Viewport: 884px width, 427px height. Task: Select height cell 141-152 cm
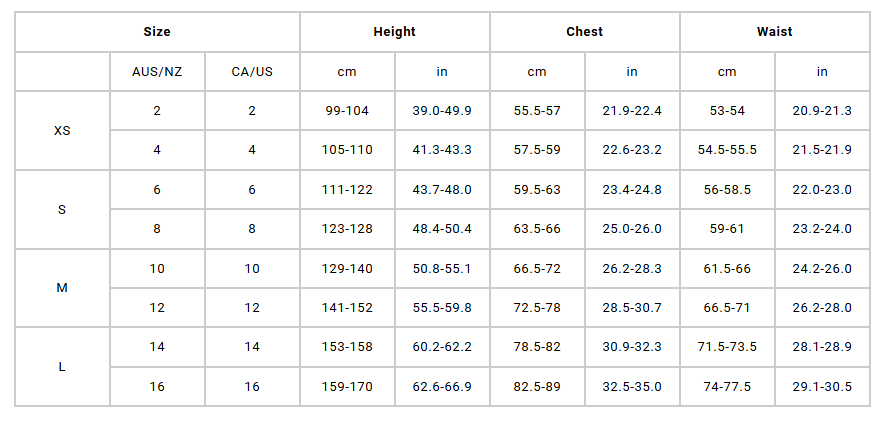[347, 308]
